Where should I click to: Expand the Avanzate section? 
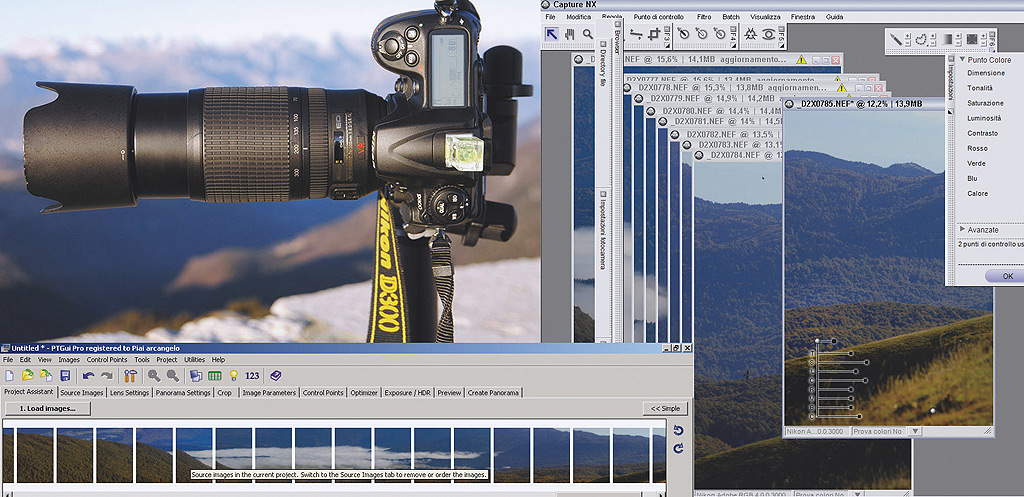[x=962, y=230]
